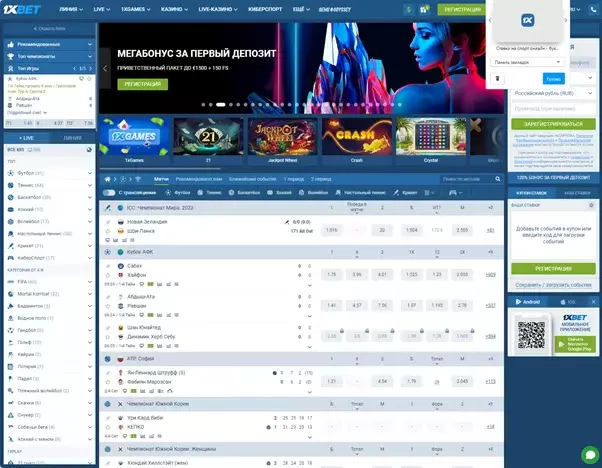Open Панель закладок folder dropdown
Screen dimensions: 602x468
click(x=527, y=62)
